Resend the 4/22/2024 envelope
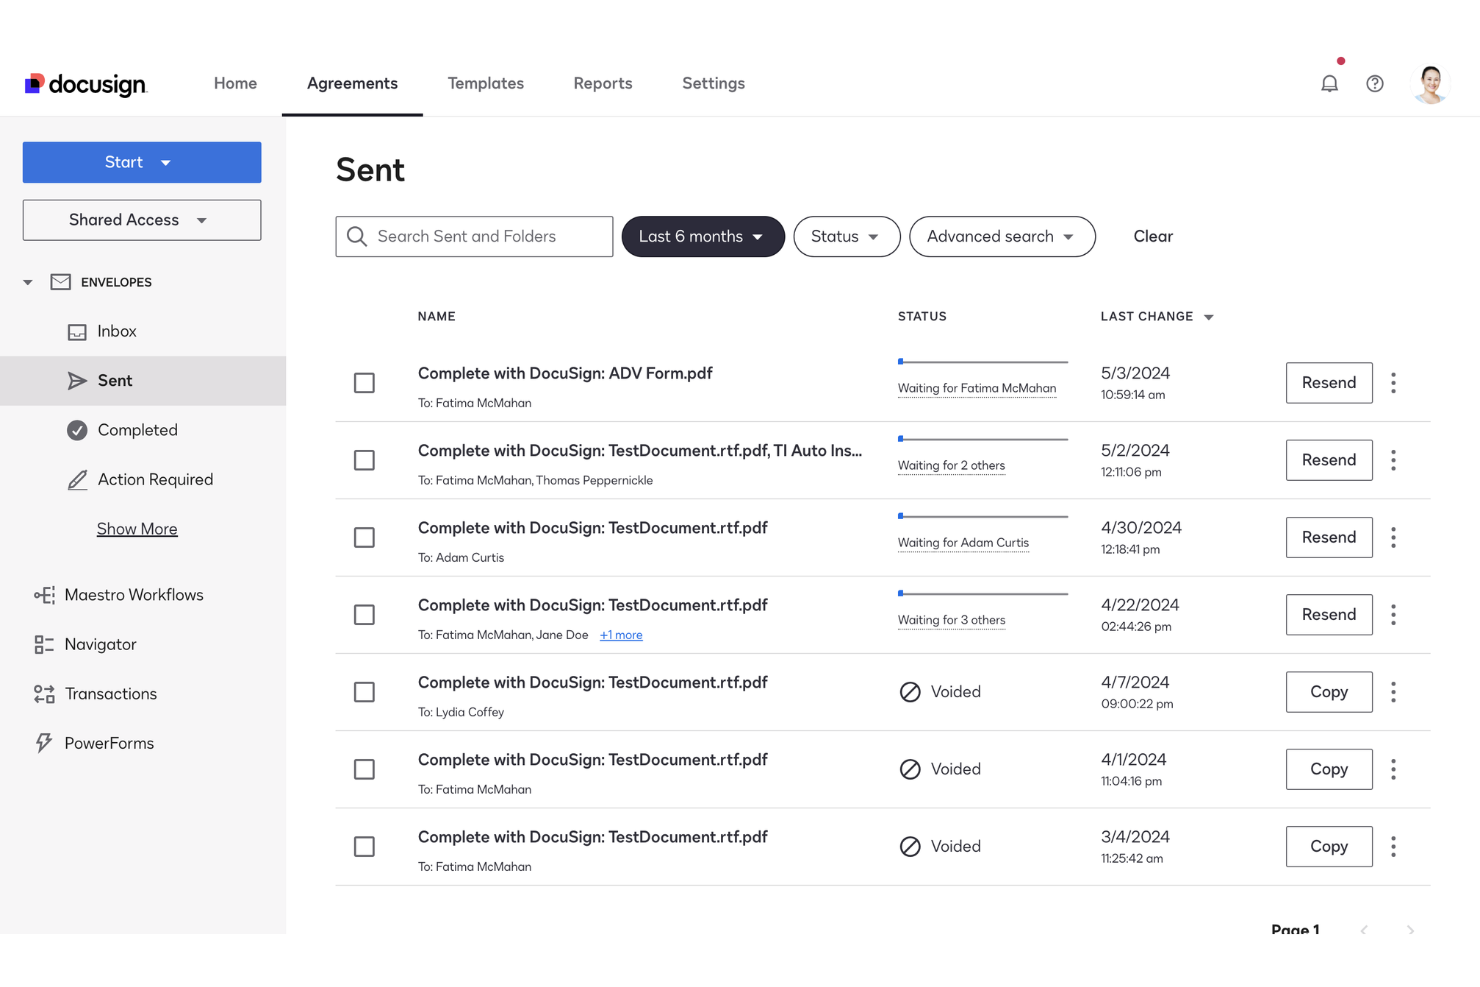The image size is (1480, 987). [x=1329, y=615]
